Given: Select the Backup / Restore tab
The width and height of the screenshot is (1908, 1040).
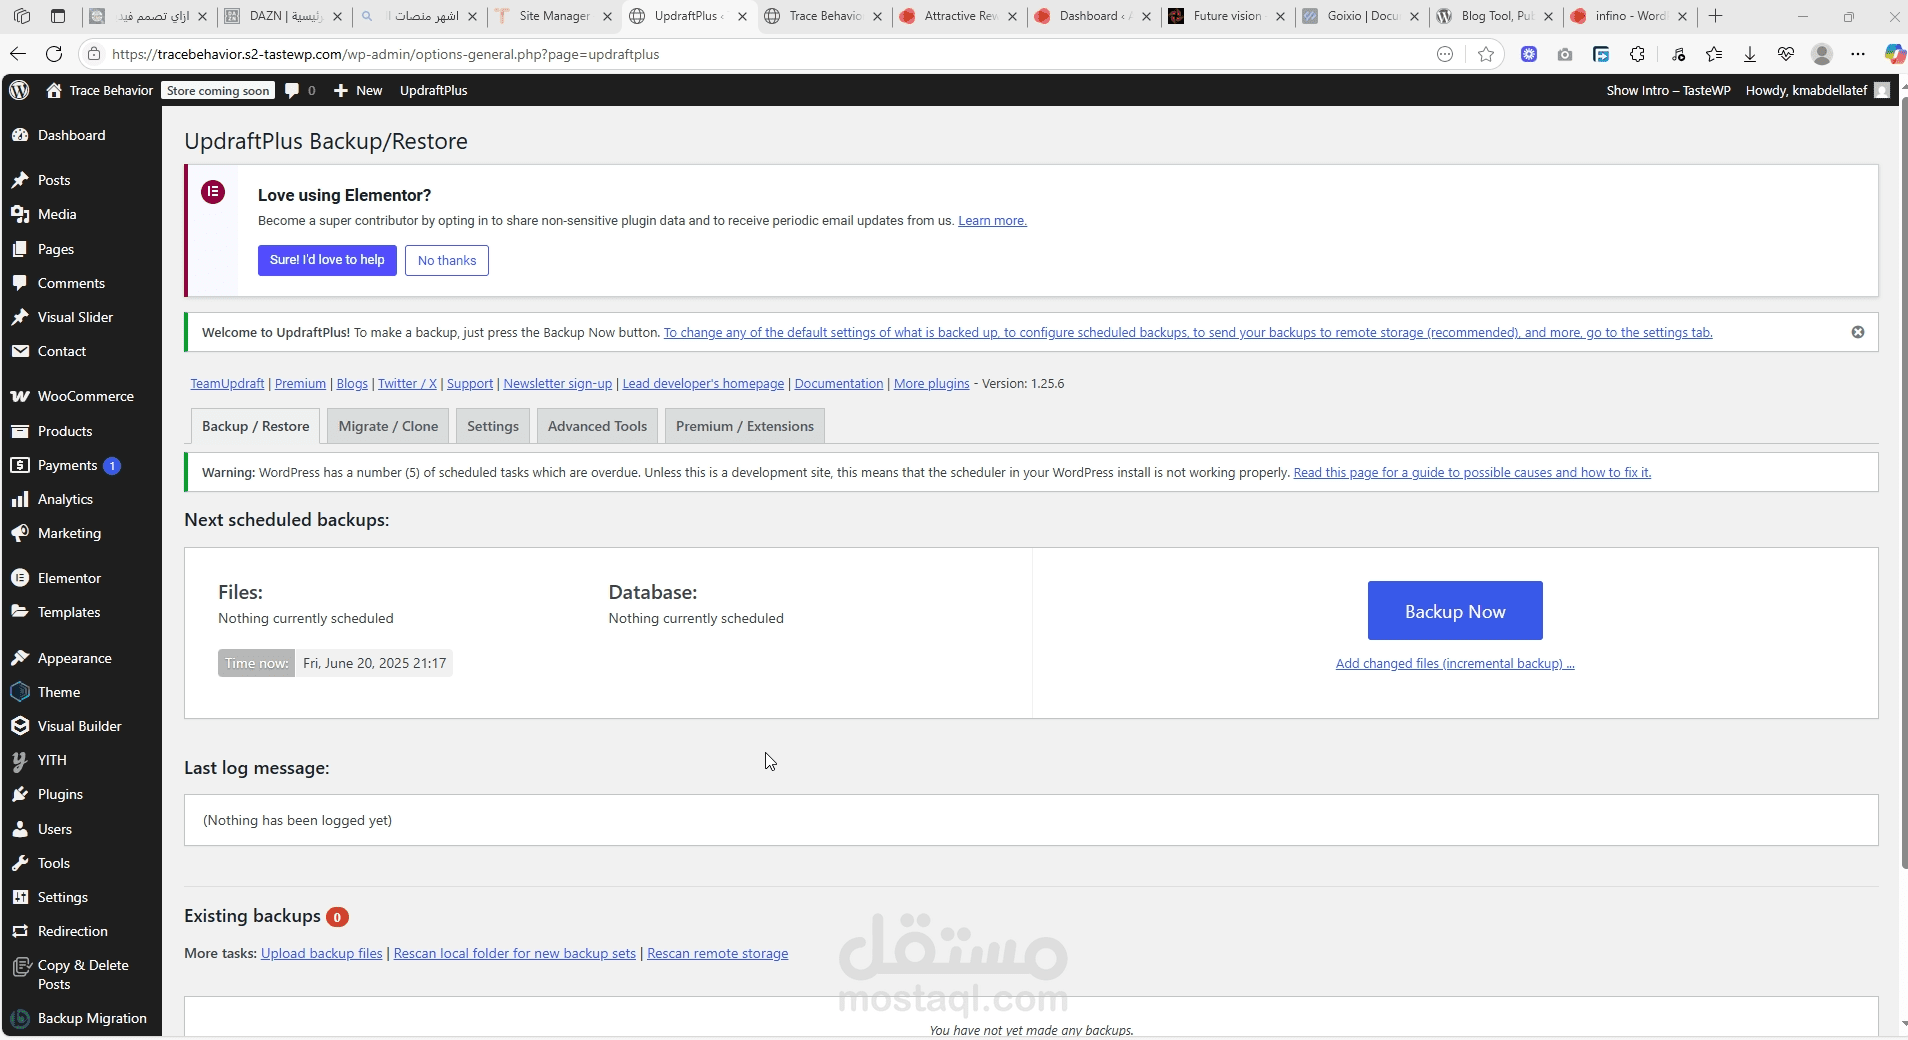Looking at the screenshot, I should tap(256, 426).
